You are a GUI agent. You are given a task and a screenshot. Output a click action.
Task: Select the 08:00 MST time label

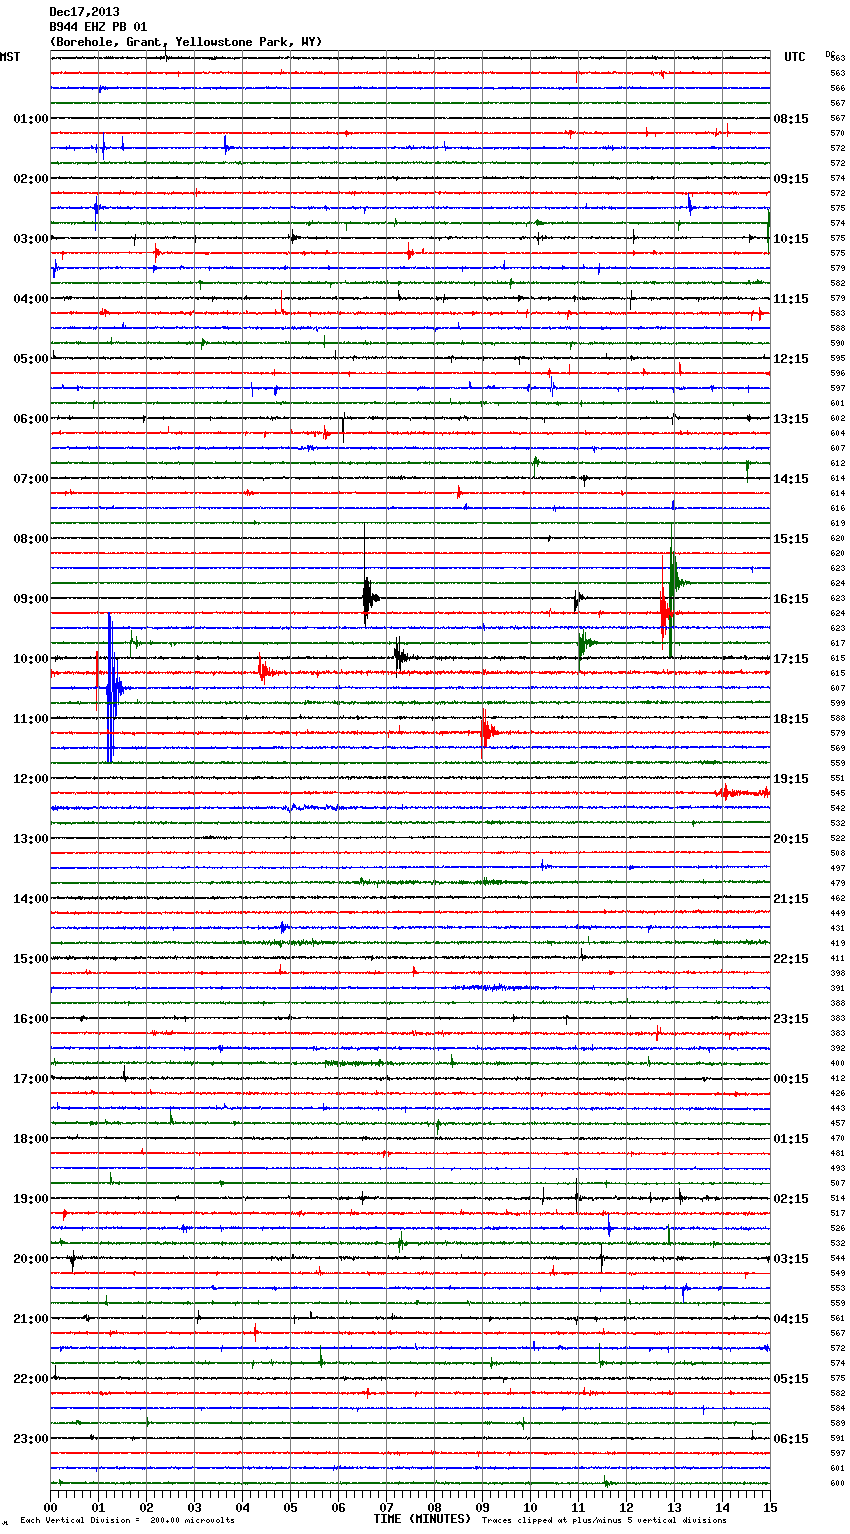(31, 539)
